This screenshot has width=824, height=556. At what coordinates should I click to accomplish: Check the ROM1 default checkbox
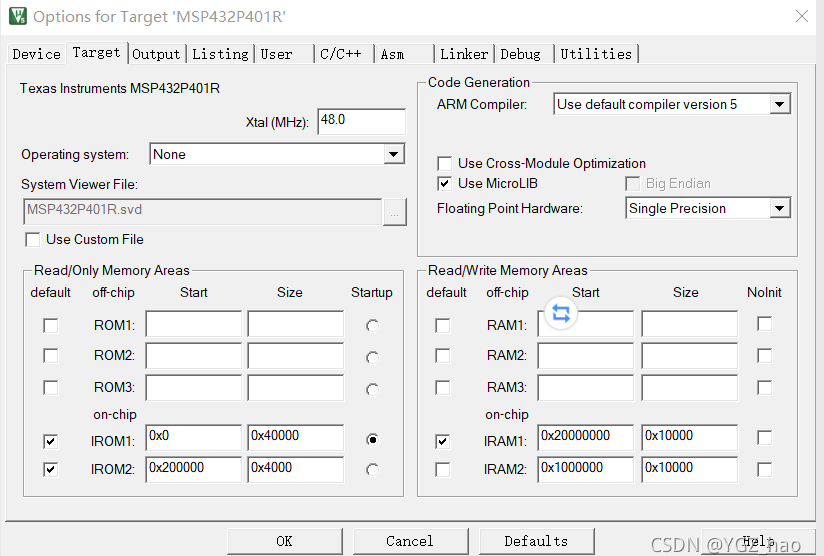click(50, 325)
